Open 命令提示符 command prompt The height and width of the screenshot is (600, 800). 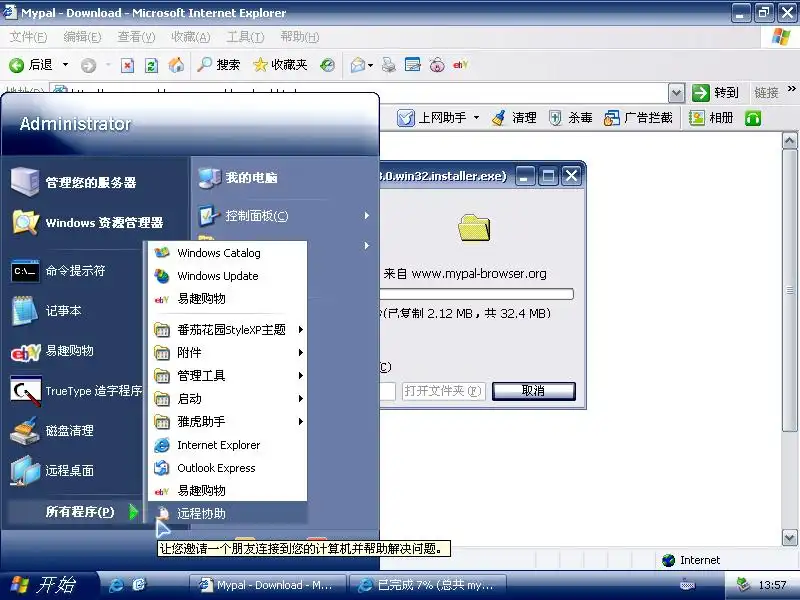tap(58, 270)
